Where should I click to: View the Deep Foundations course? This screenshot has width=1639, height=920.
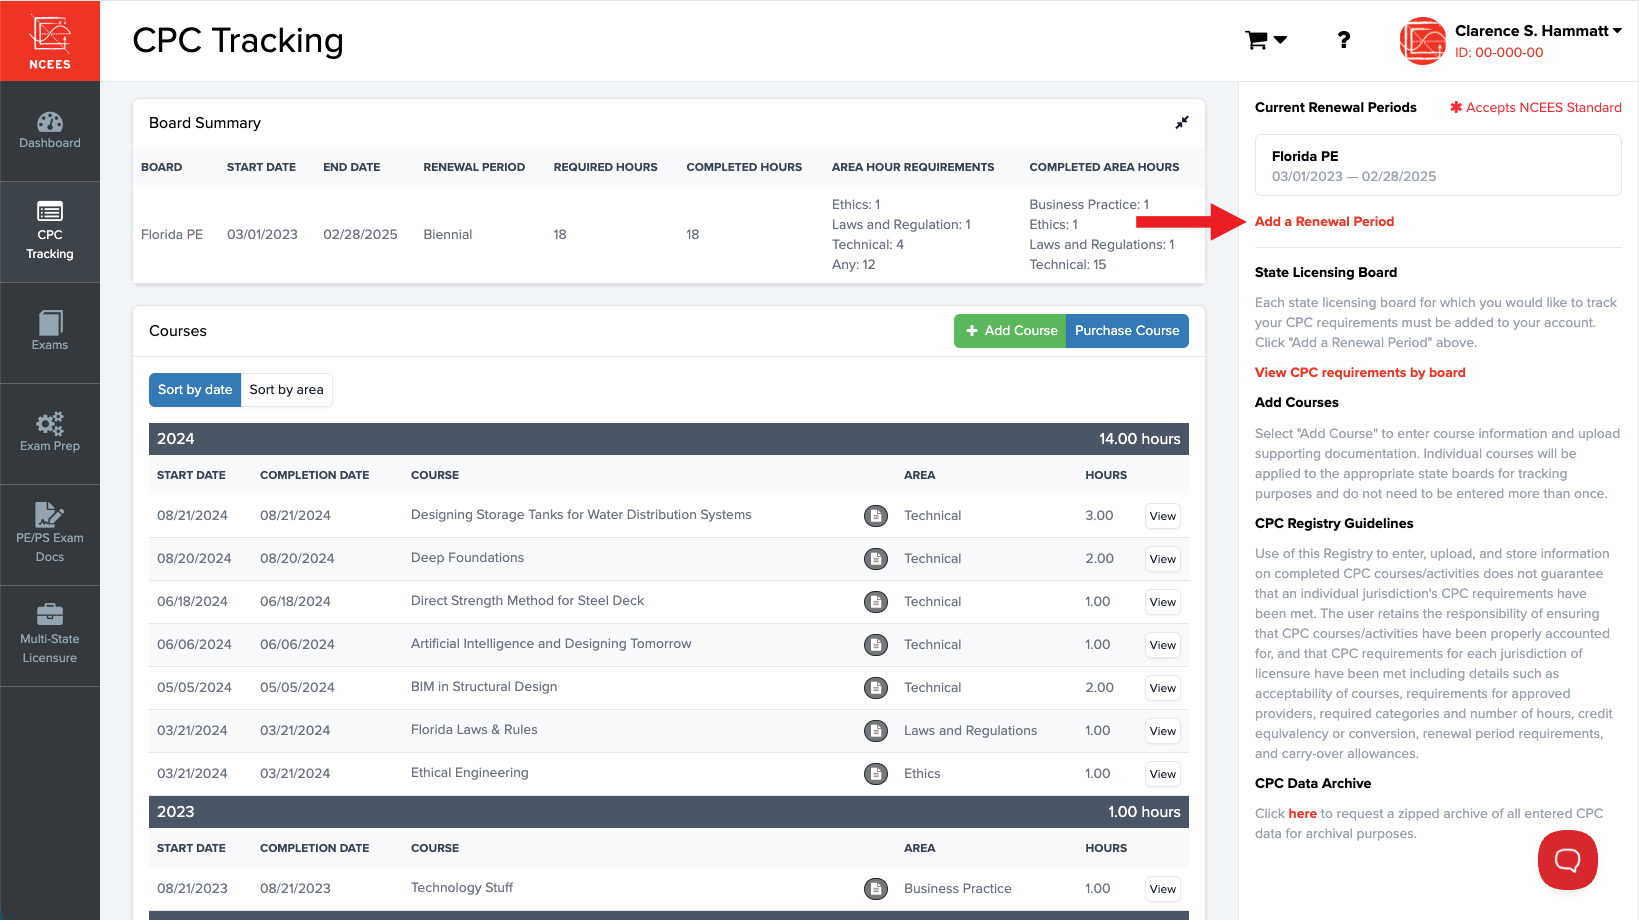1163,559
